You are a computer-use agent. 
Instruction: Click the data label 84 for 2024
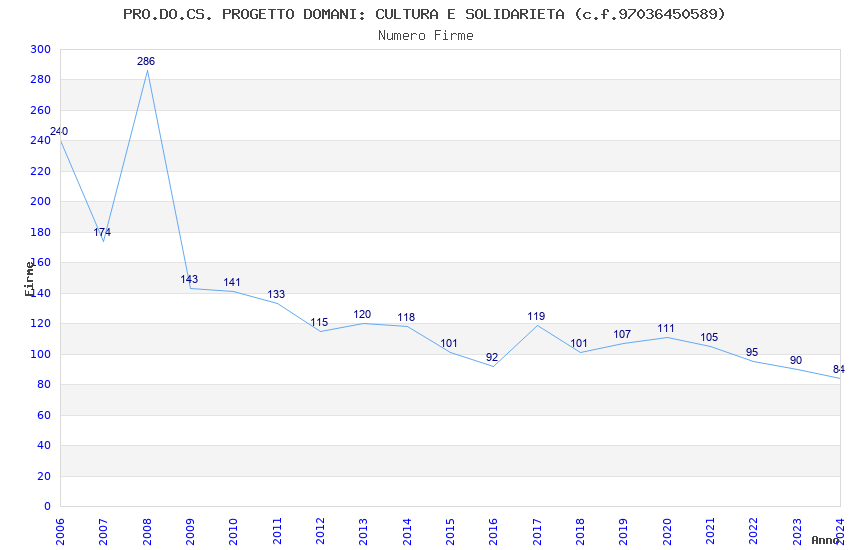(x=839, y=370)
